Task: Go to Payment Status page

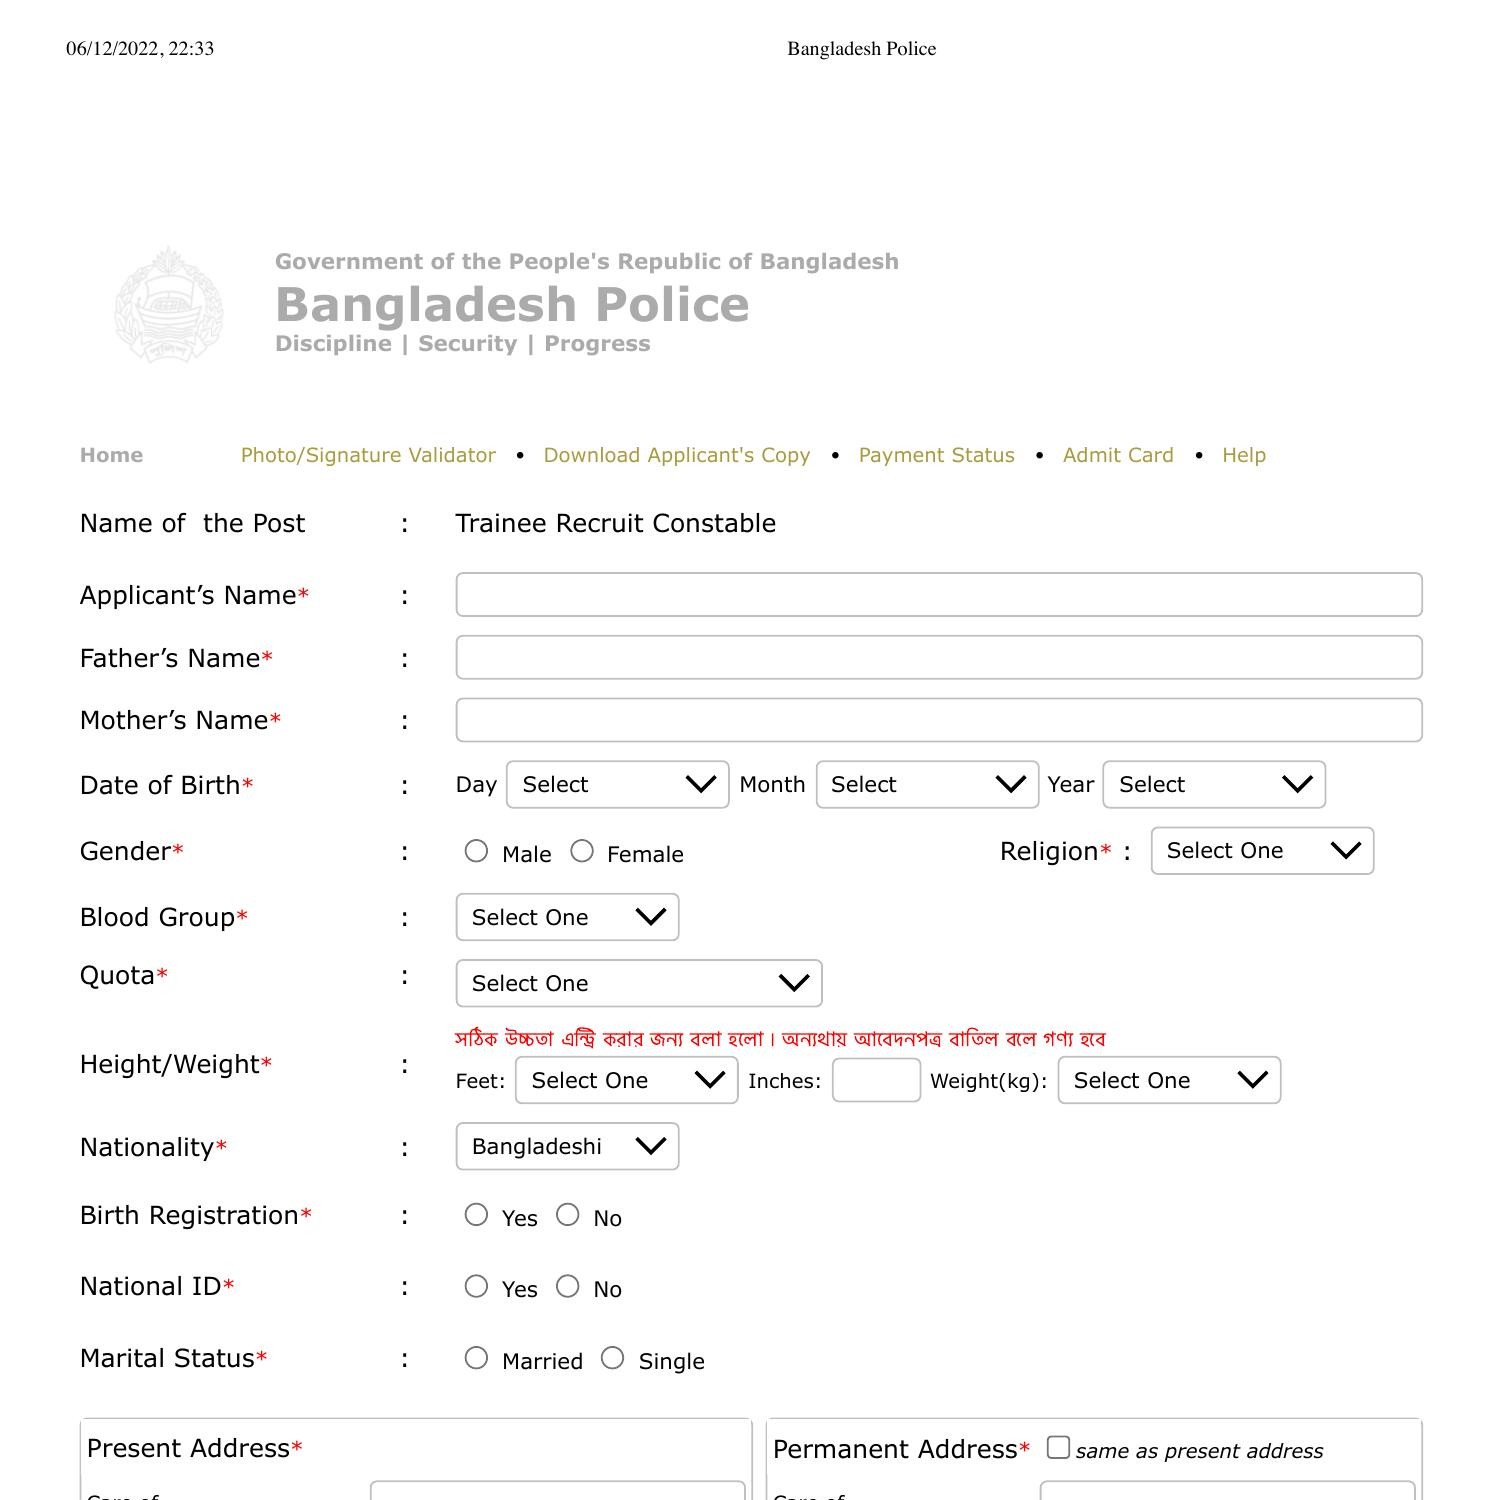Action: click(x=936, y=455)
